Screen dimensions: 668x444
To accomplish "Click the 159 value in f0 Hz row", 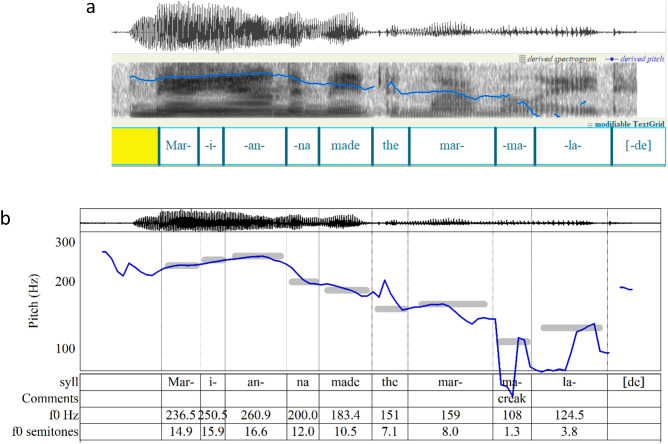I will click(450, 415).
